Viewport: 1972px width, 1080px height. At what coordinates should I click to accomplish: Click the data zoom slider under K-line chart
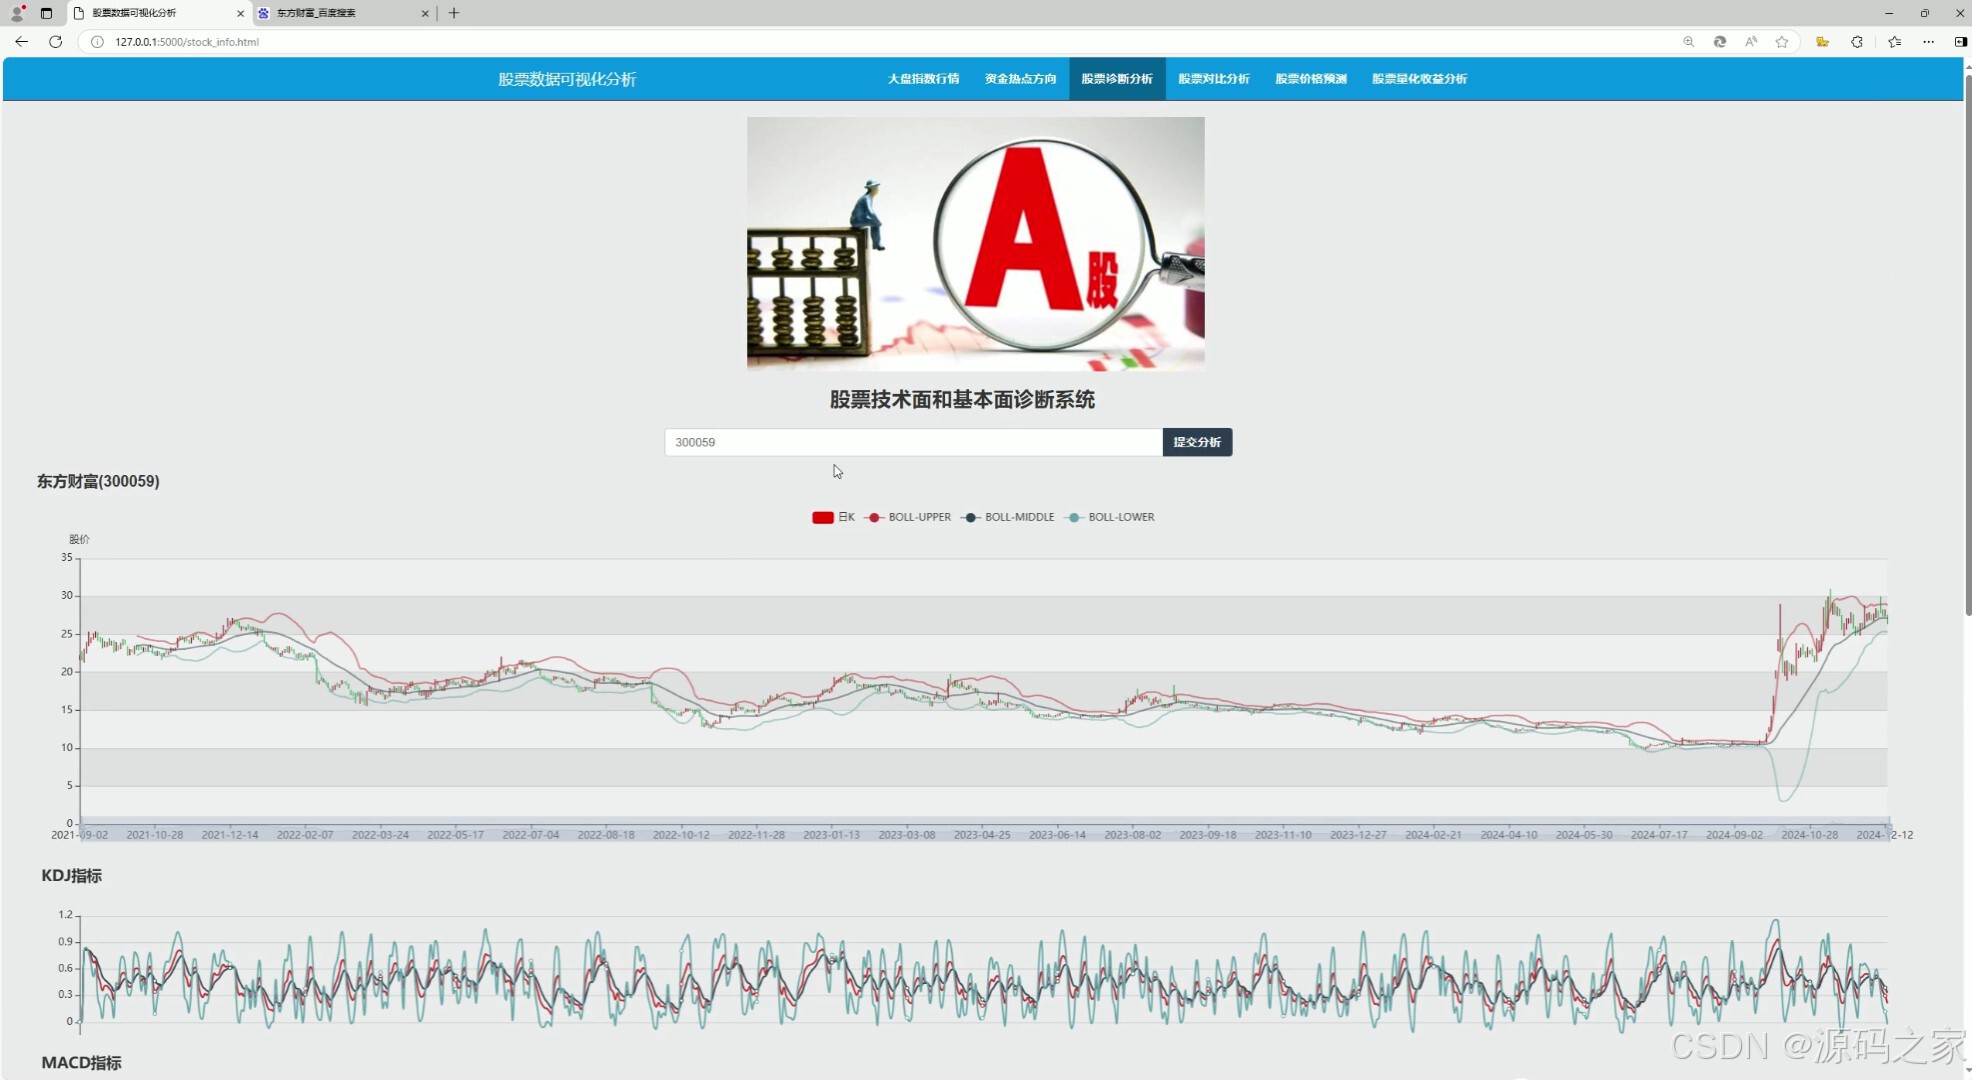[984, 833]
